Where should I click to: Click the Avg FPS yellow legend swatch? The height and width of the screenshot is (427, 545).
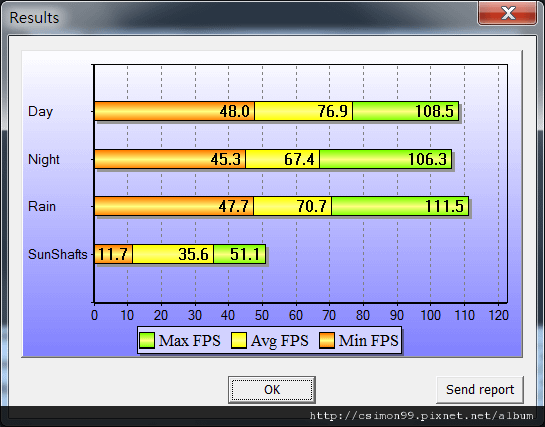pyautogui.click(x=239, y=340)
